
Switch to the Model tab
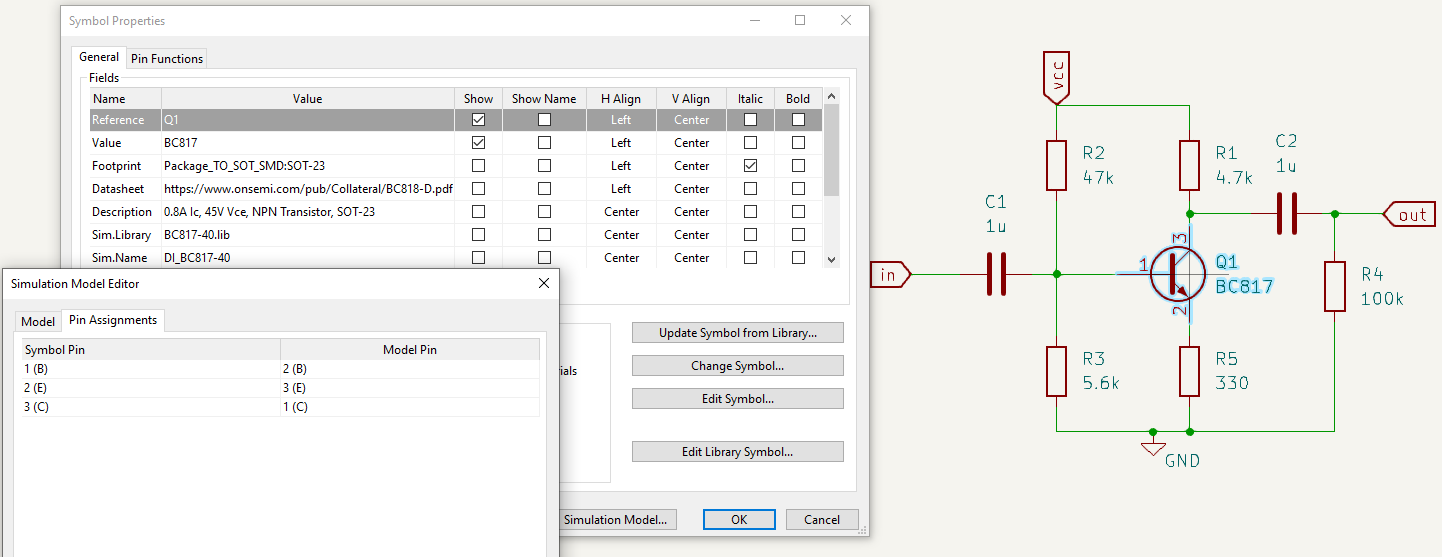point(38,321)
